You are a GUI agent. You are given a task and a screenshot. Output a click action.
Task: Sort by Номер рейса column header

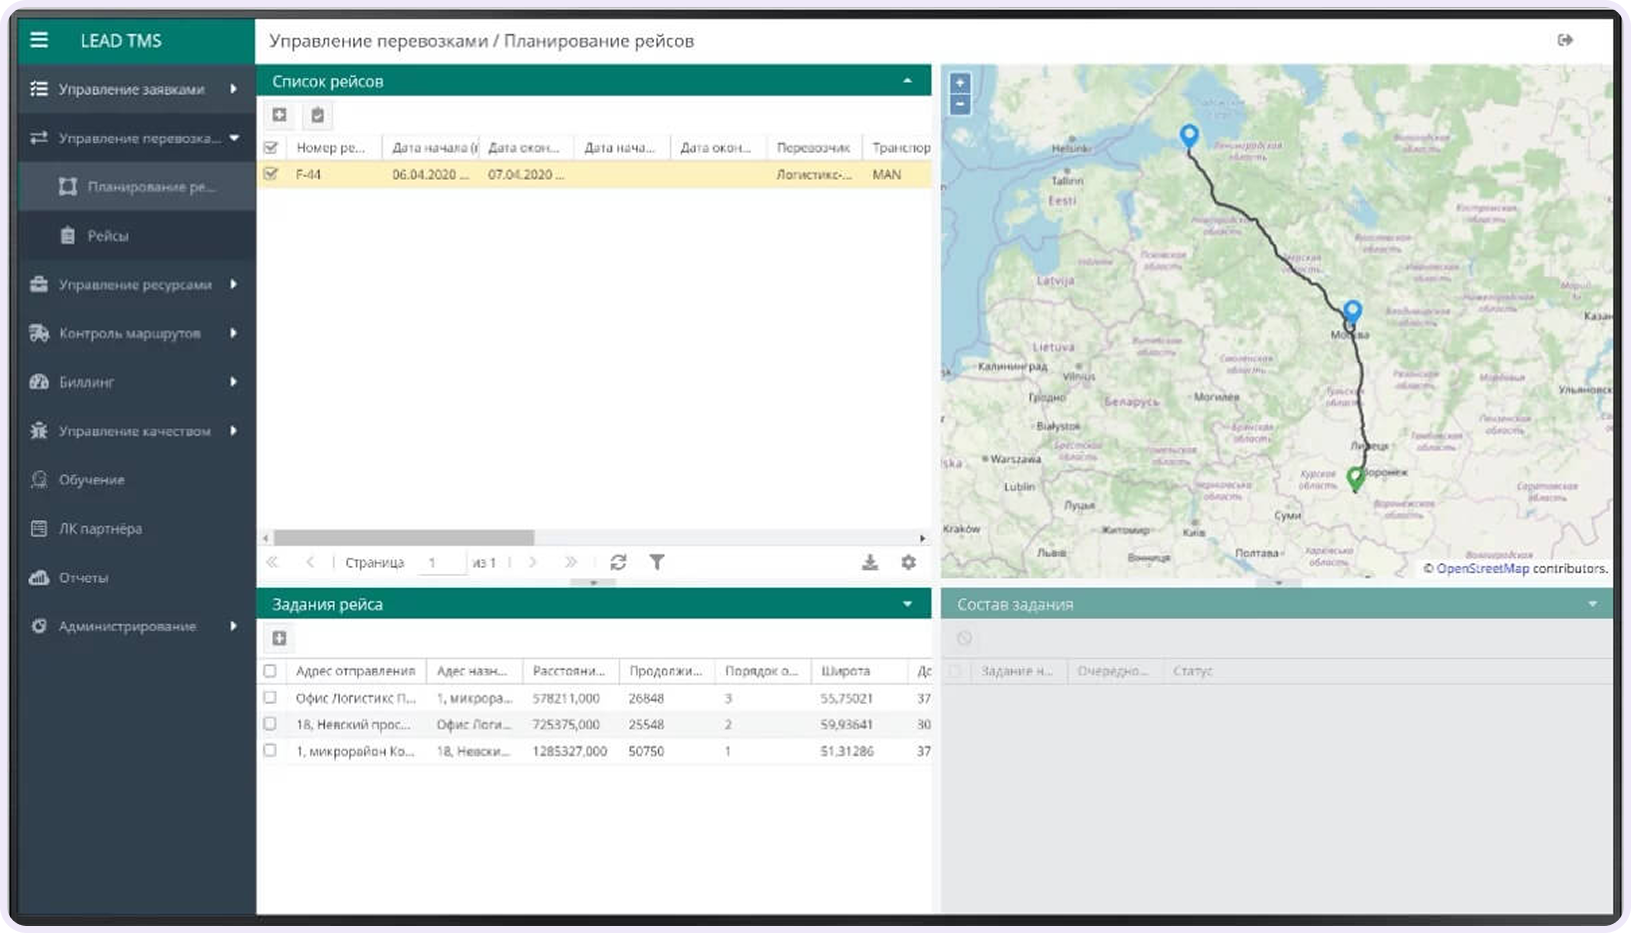click(333, 148)
